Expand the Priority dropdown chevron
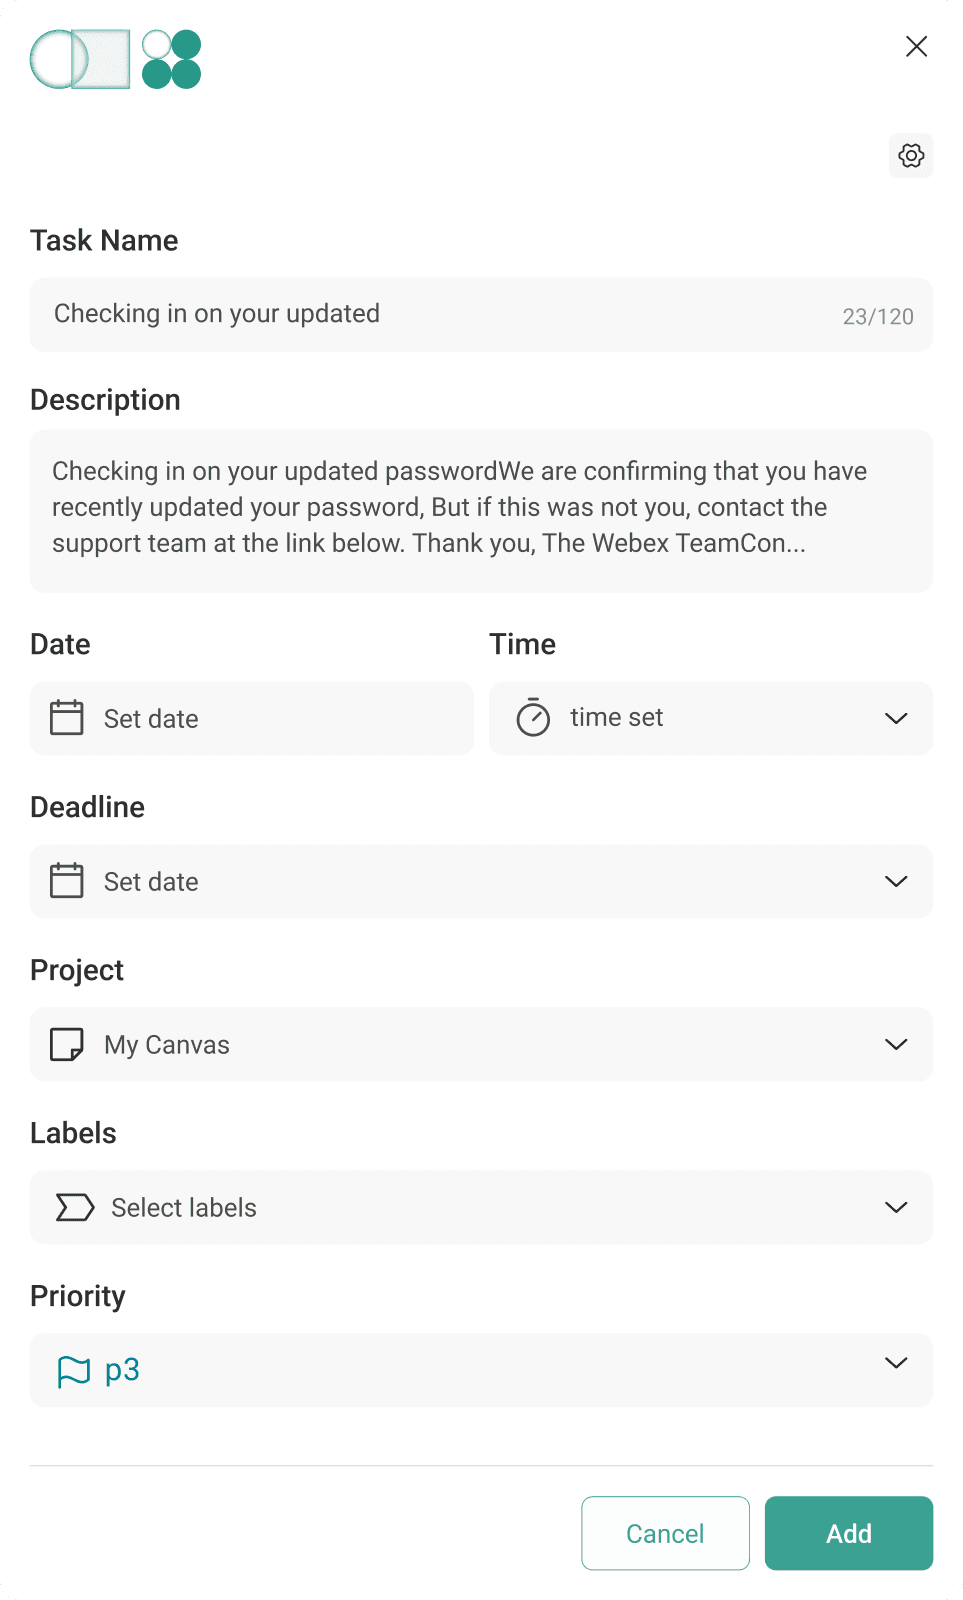Viewport: 963px width, 1600px height. click(x=896, y=1363)
